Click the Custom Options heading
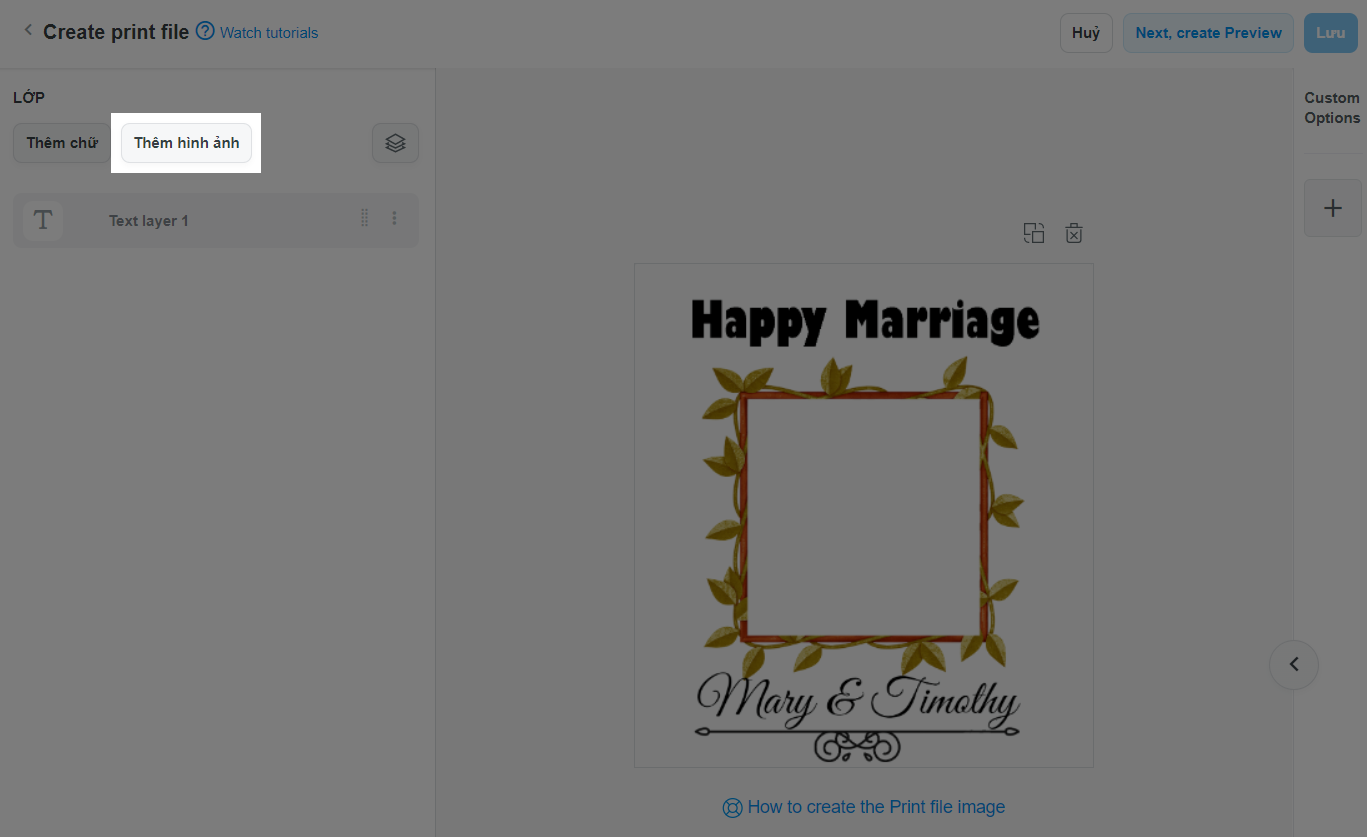1367x837 pixels. (x=1332, y=108)
